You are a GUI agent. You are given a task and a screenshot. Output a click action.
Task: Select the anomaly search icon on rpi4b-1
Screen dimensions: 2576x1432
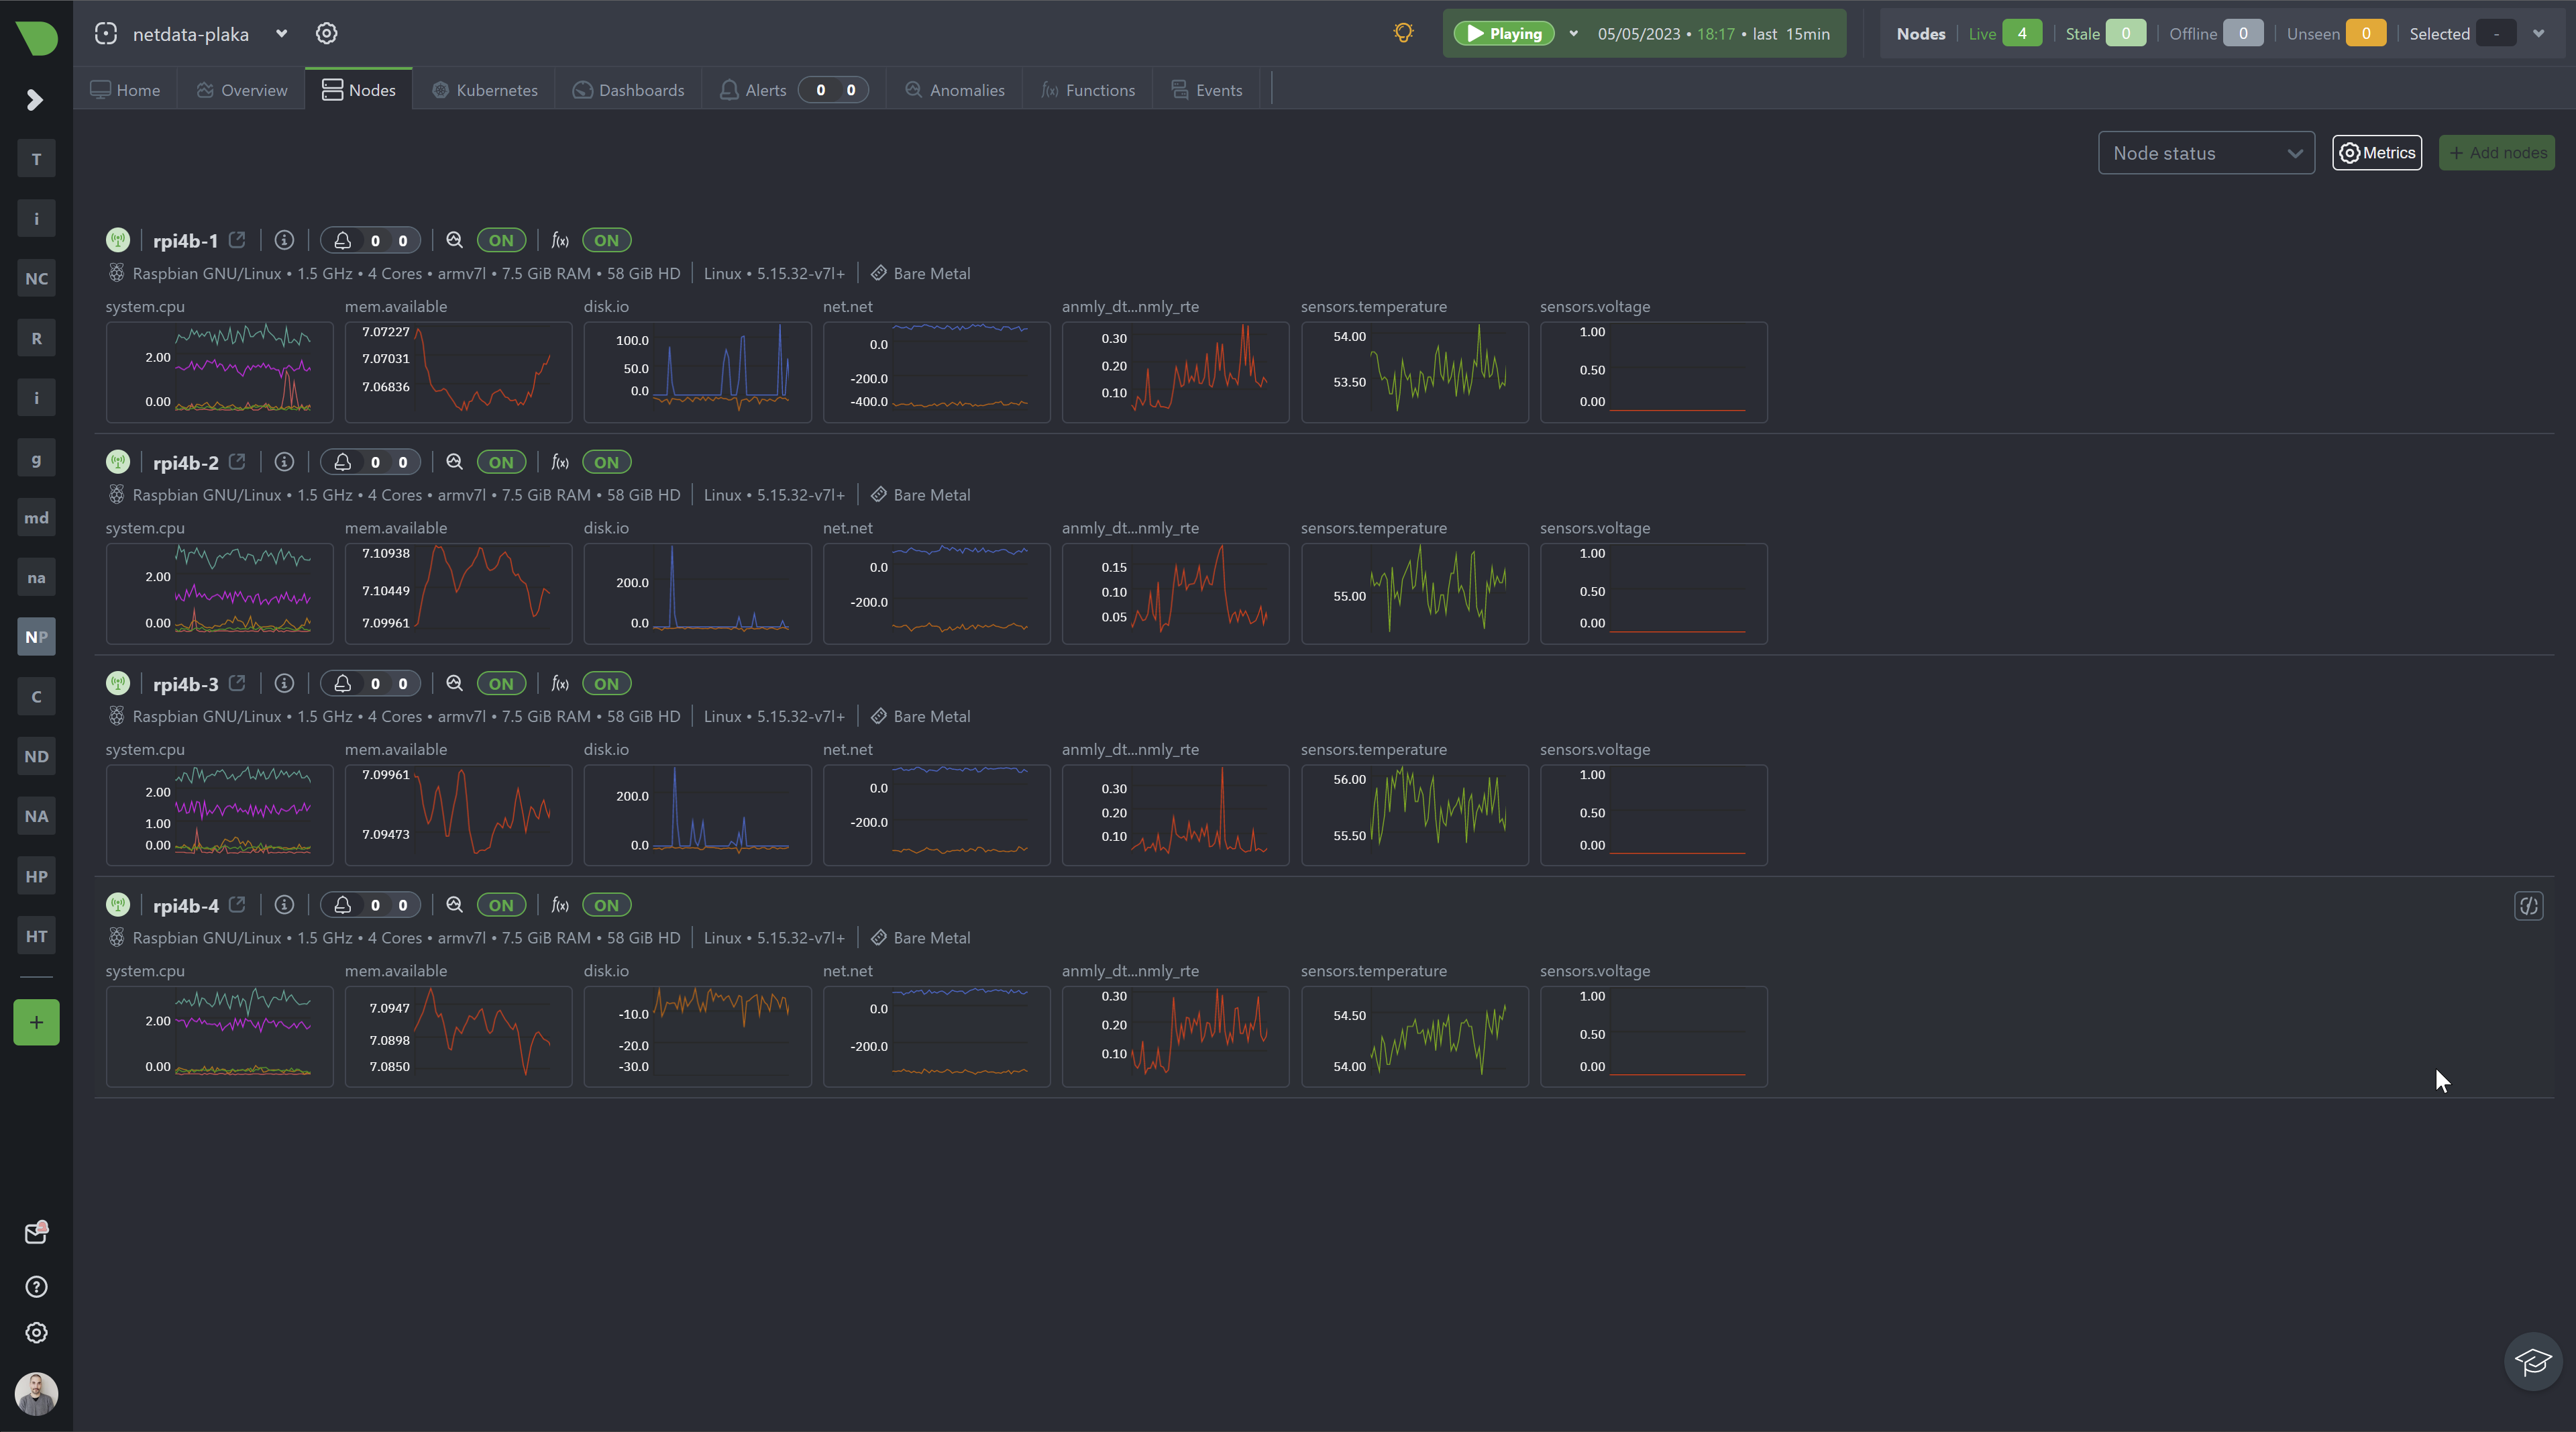454,240
